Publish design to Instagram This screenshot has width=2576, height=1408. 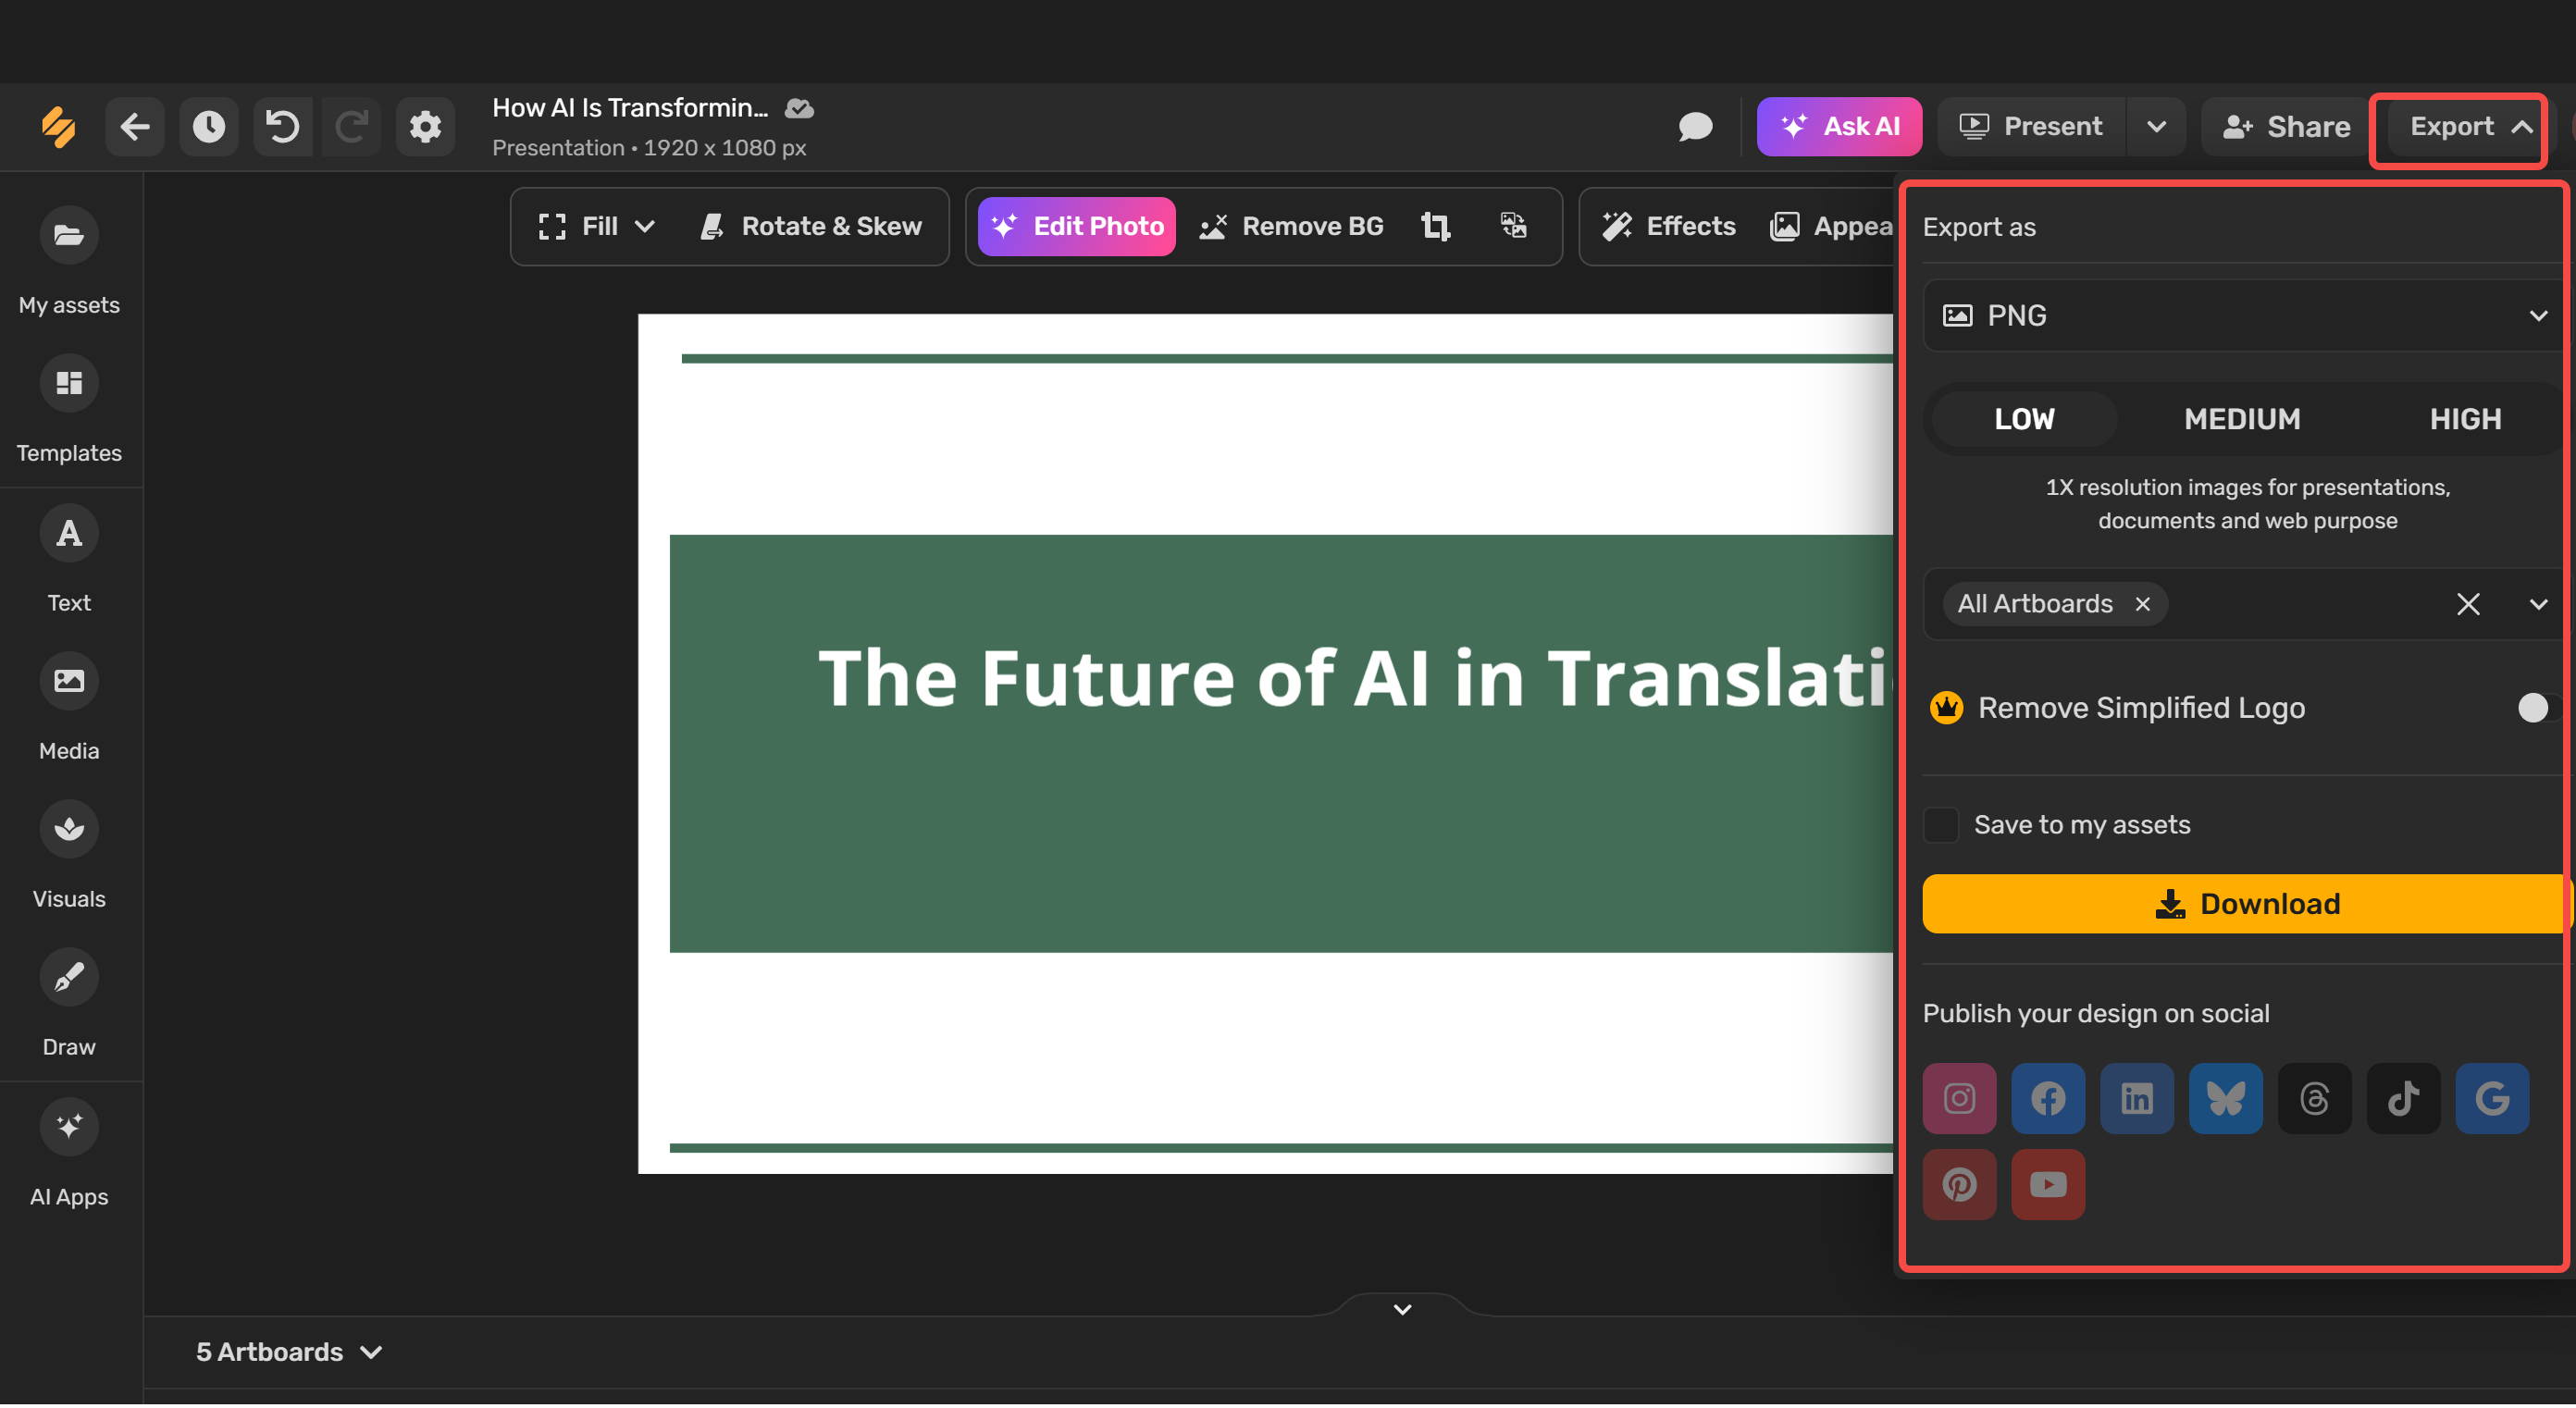pos(1959,1098)
